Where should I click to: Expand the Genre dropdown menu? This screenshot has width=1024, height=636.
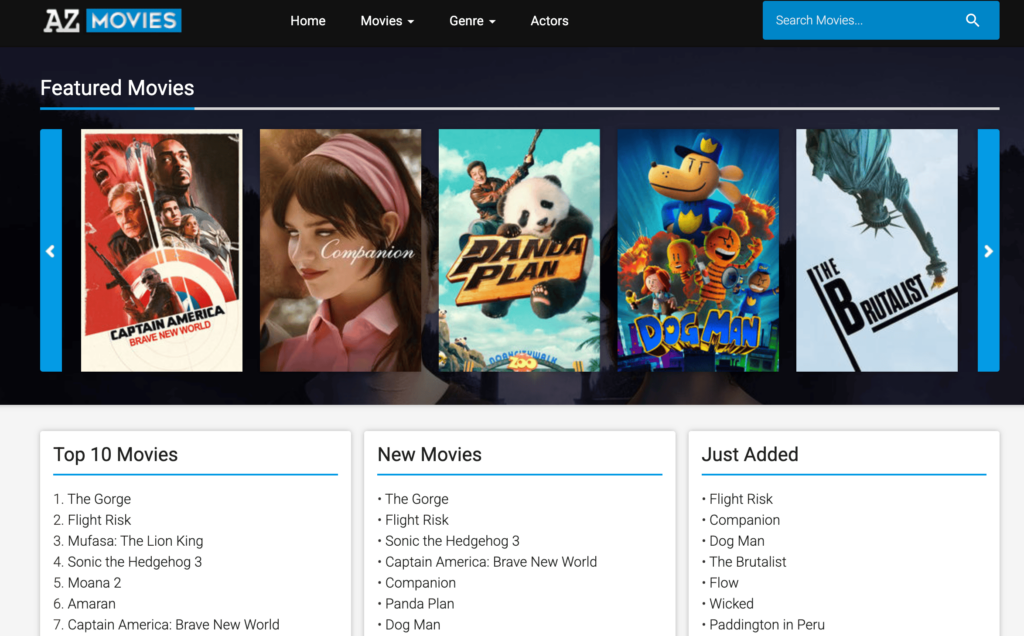point(472,21)
